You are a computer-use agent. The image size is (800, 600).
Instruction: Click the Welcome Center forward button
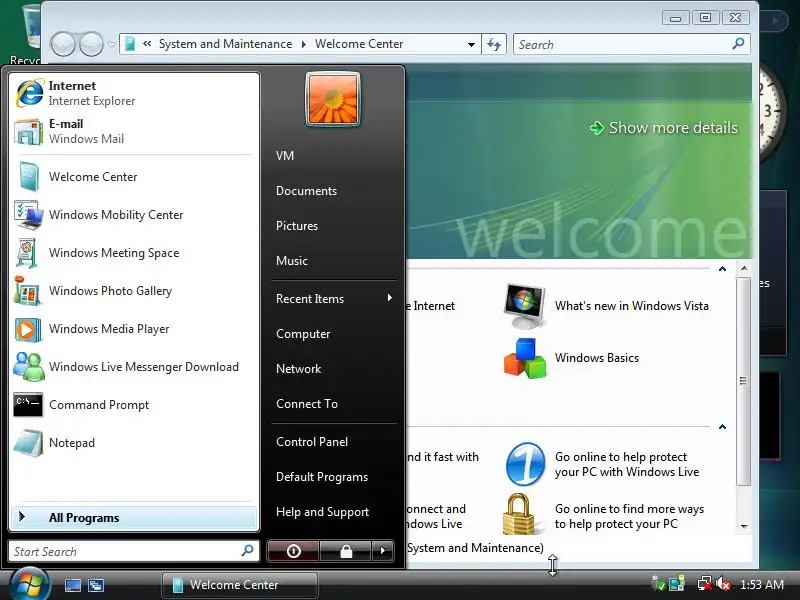(91, 44)
